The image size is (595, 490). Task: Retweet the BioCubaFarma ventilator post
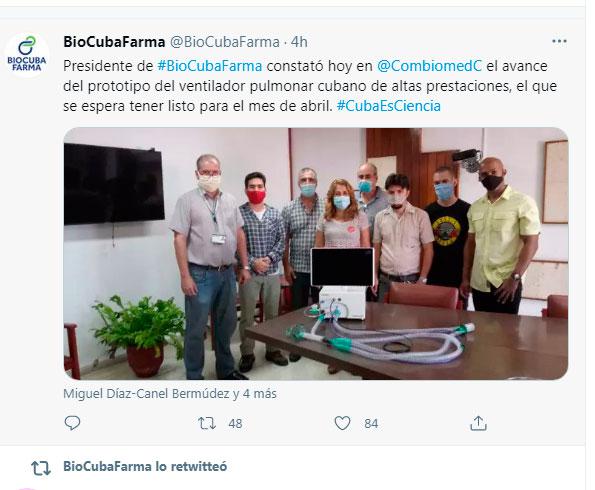click(x=207, y=423)
